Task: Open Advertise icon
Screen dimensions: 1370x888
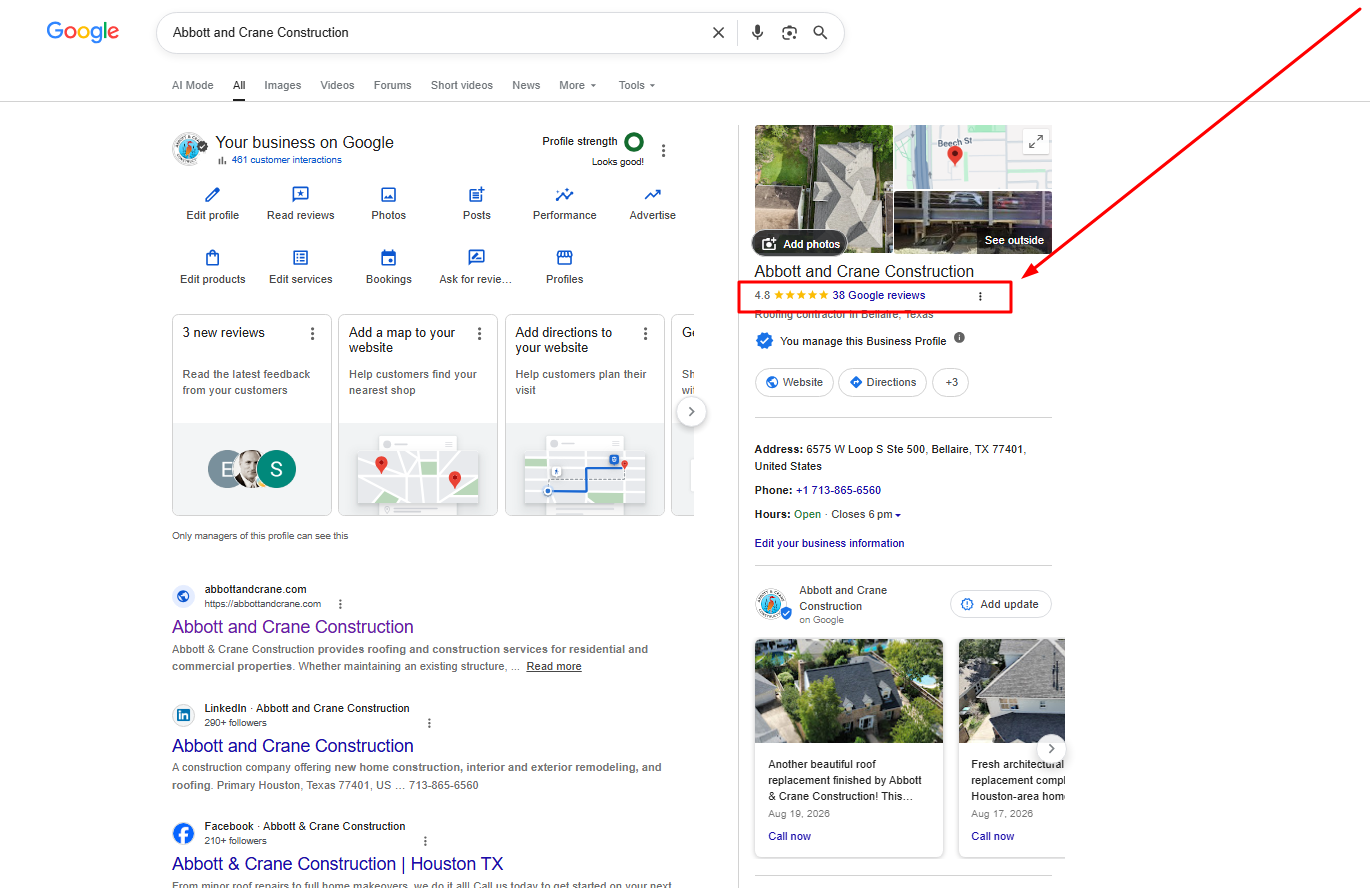Action: tap(652, 195)
